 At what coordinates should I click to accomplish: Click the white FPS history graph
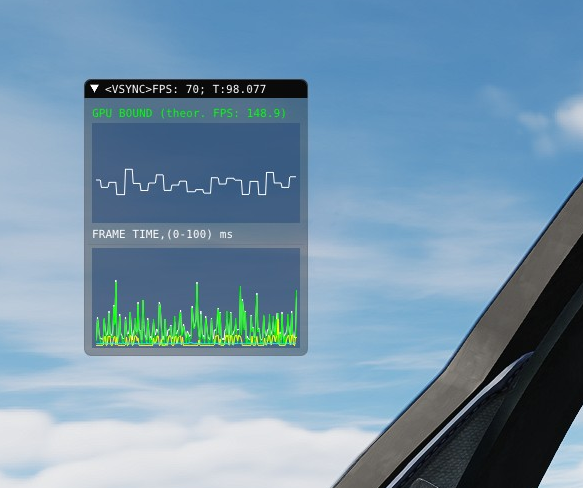196,173
